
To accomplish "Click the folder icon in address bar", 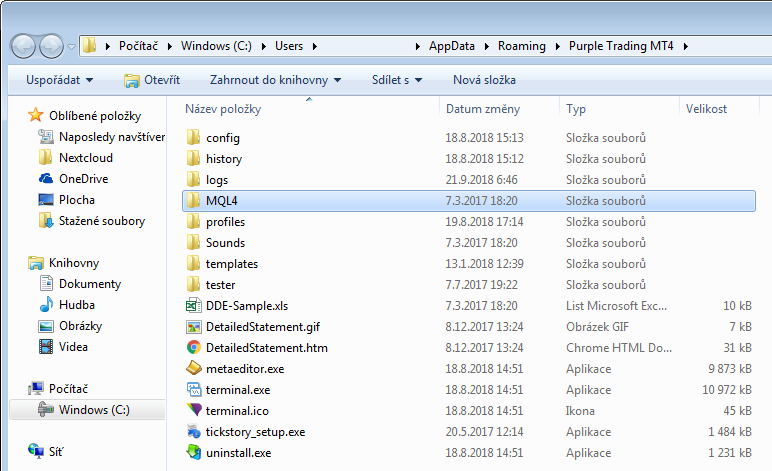I will tap(89, 46).
